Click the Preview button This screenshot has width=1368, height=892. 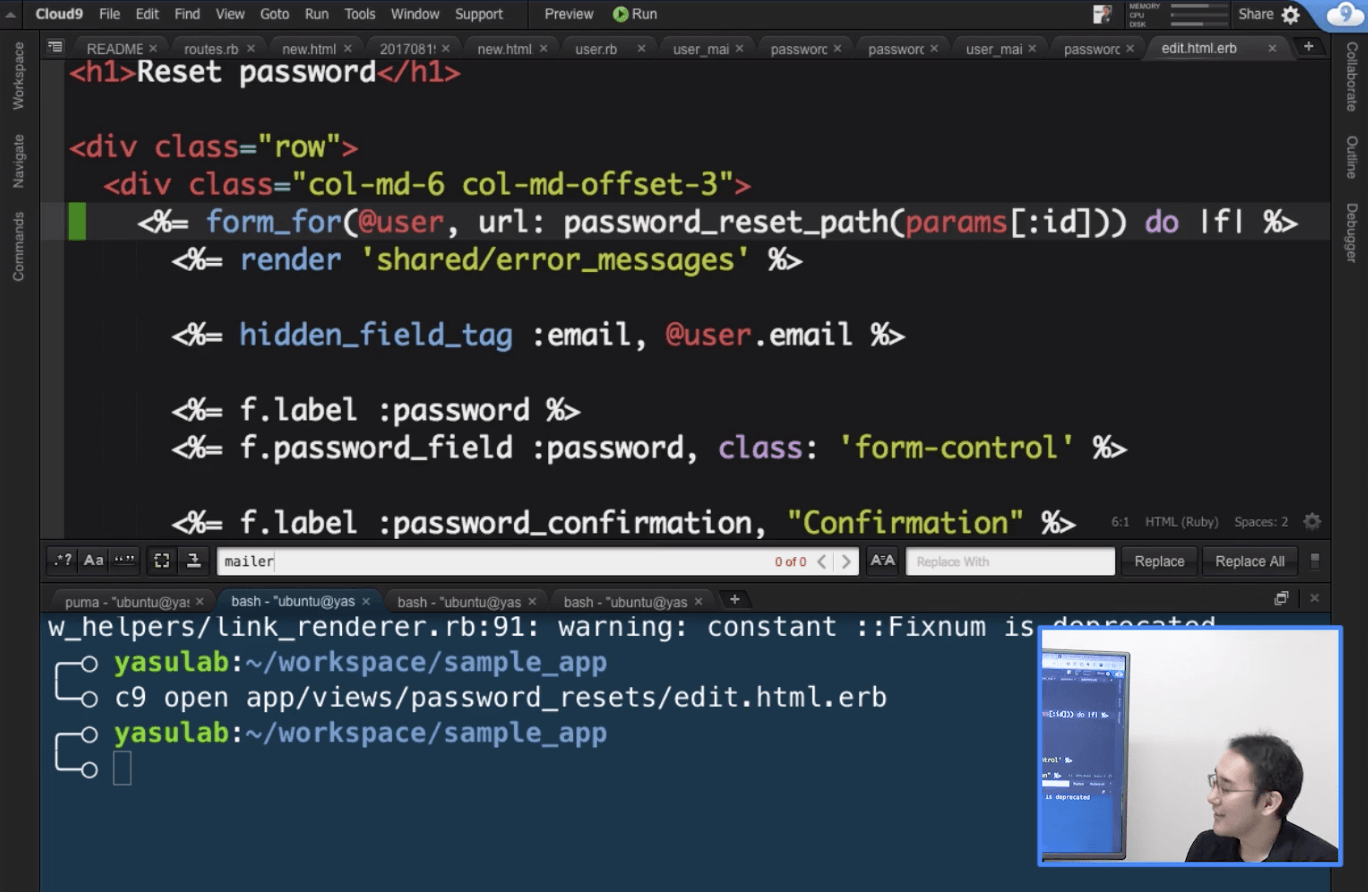coord(569,14)
